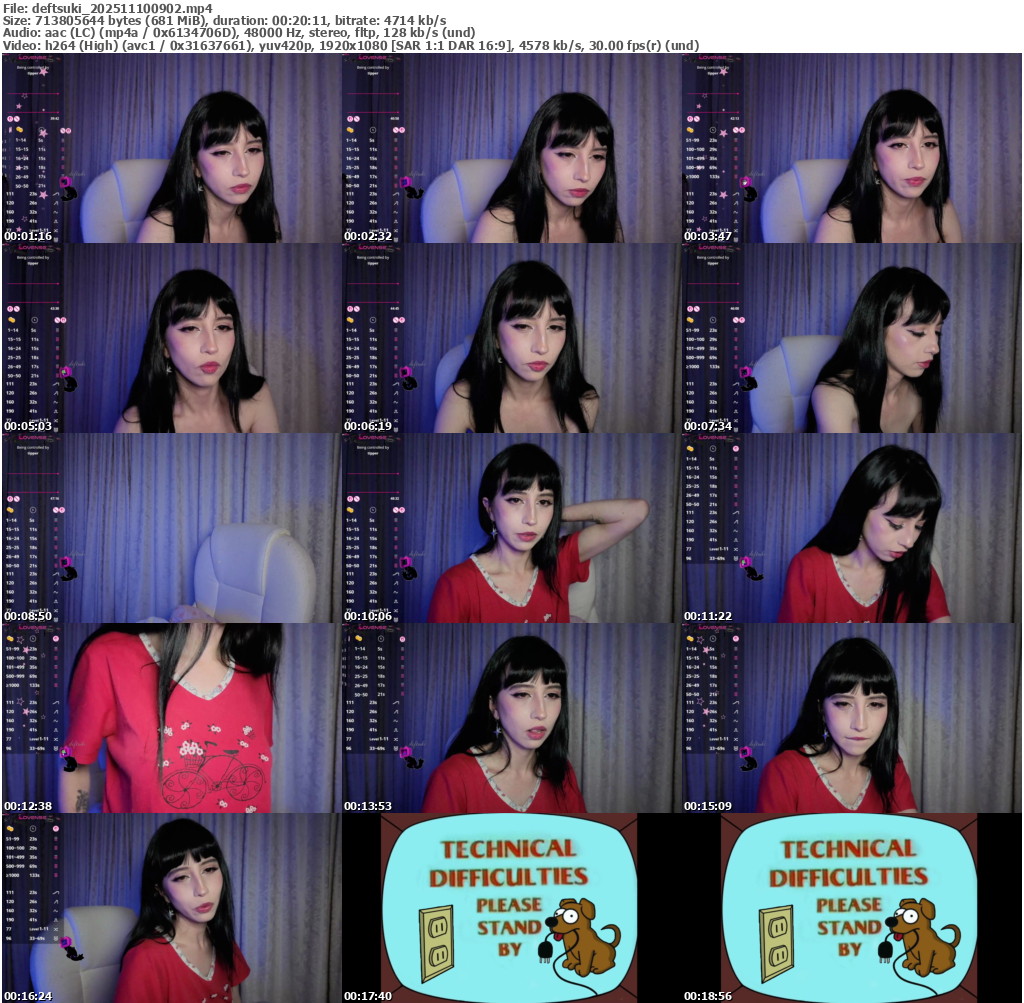1024x1003 pixels.
Task: Select the frame thumbnail stamped 00:05:03
Action: [x=171, y=338]
